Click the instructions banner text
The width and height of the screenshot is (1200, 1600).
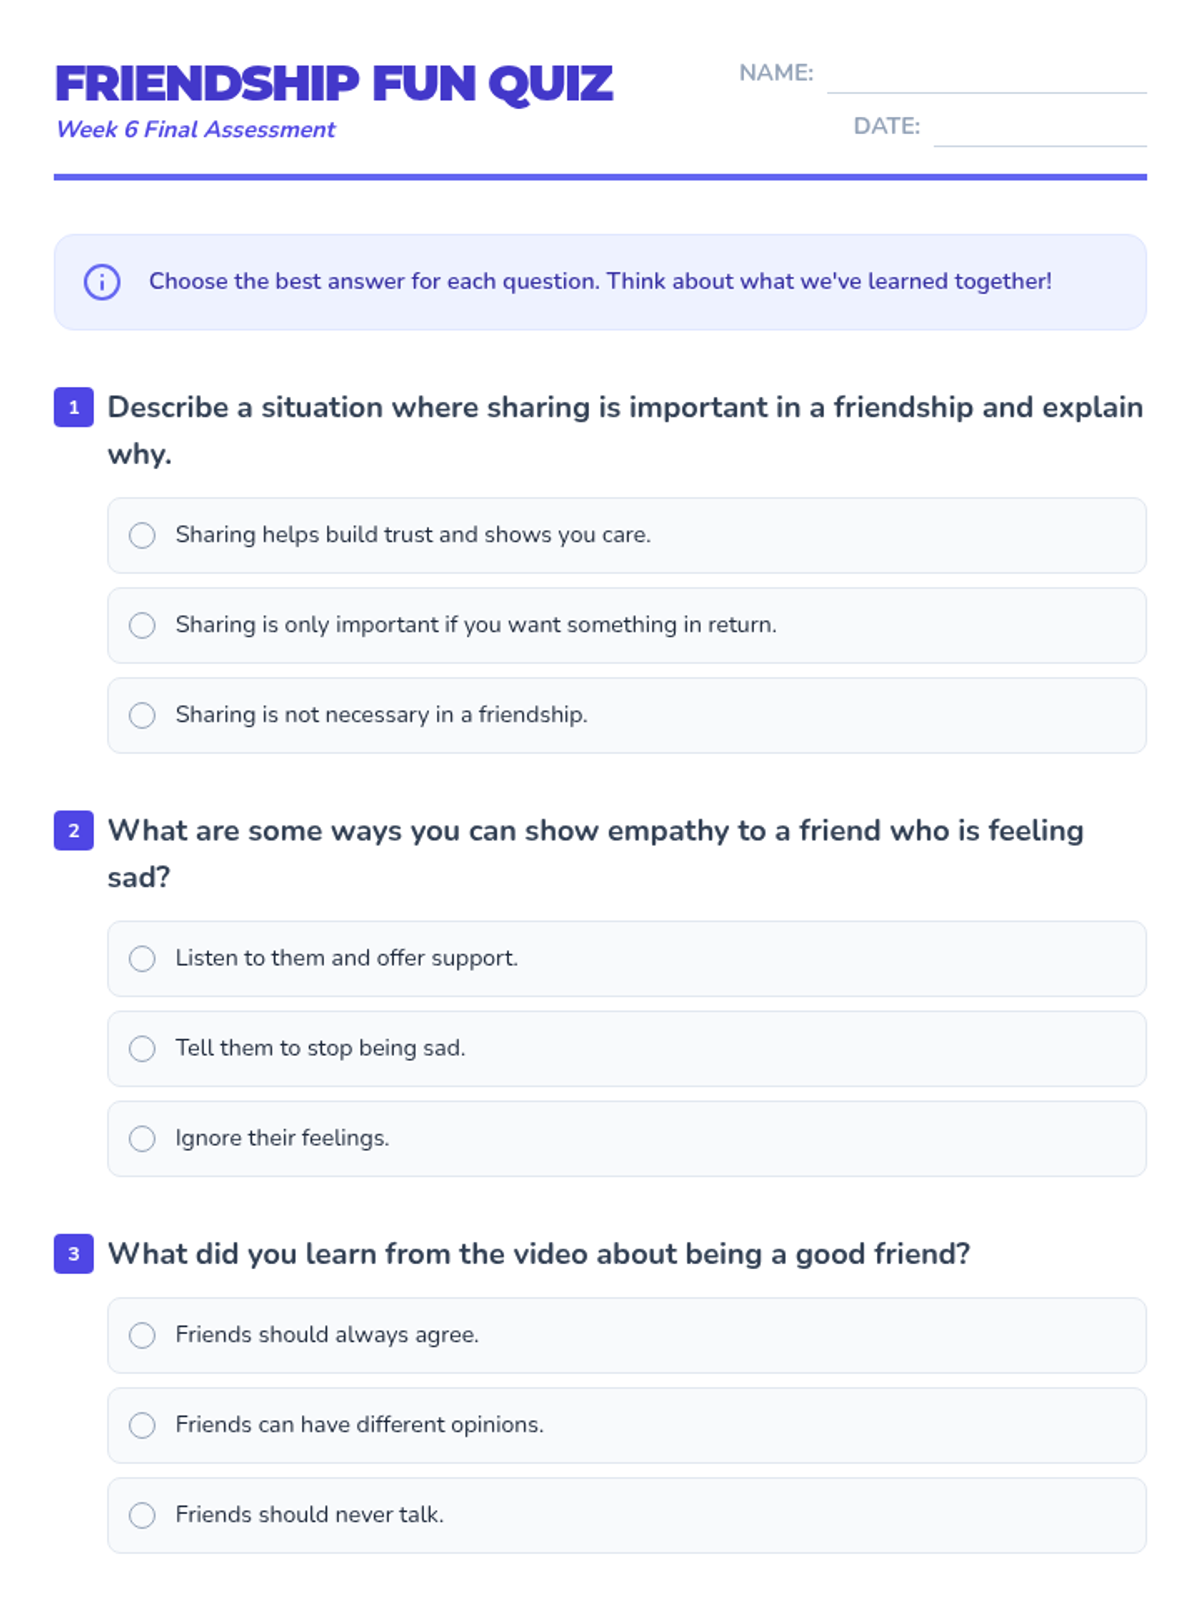[x=600, y=281]
